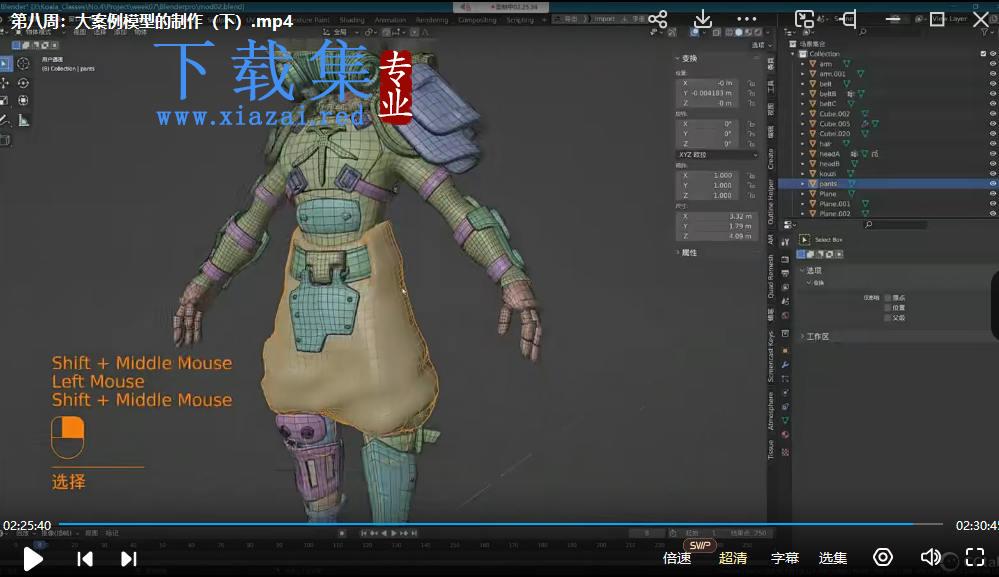This screenshot has height=577, width=999.
Task: Open the 倍速 playback speed menu
Action: coord(677,559)
